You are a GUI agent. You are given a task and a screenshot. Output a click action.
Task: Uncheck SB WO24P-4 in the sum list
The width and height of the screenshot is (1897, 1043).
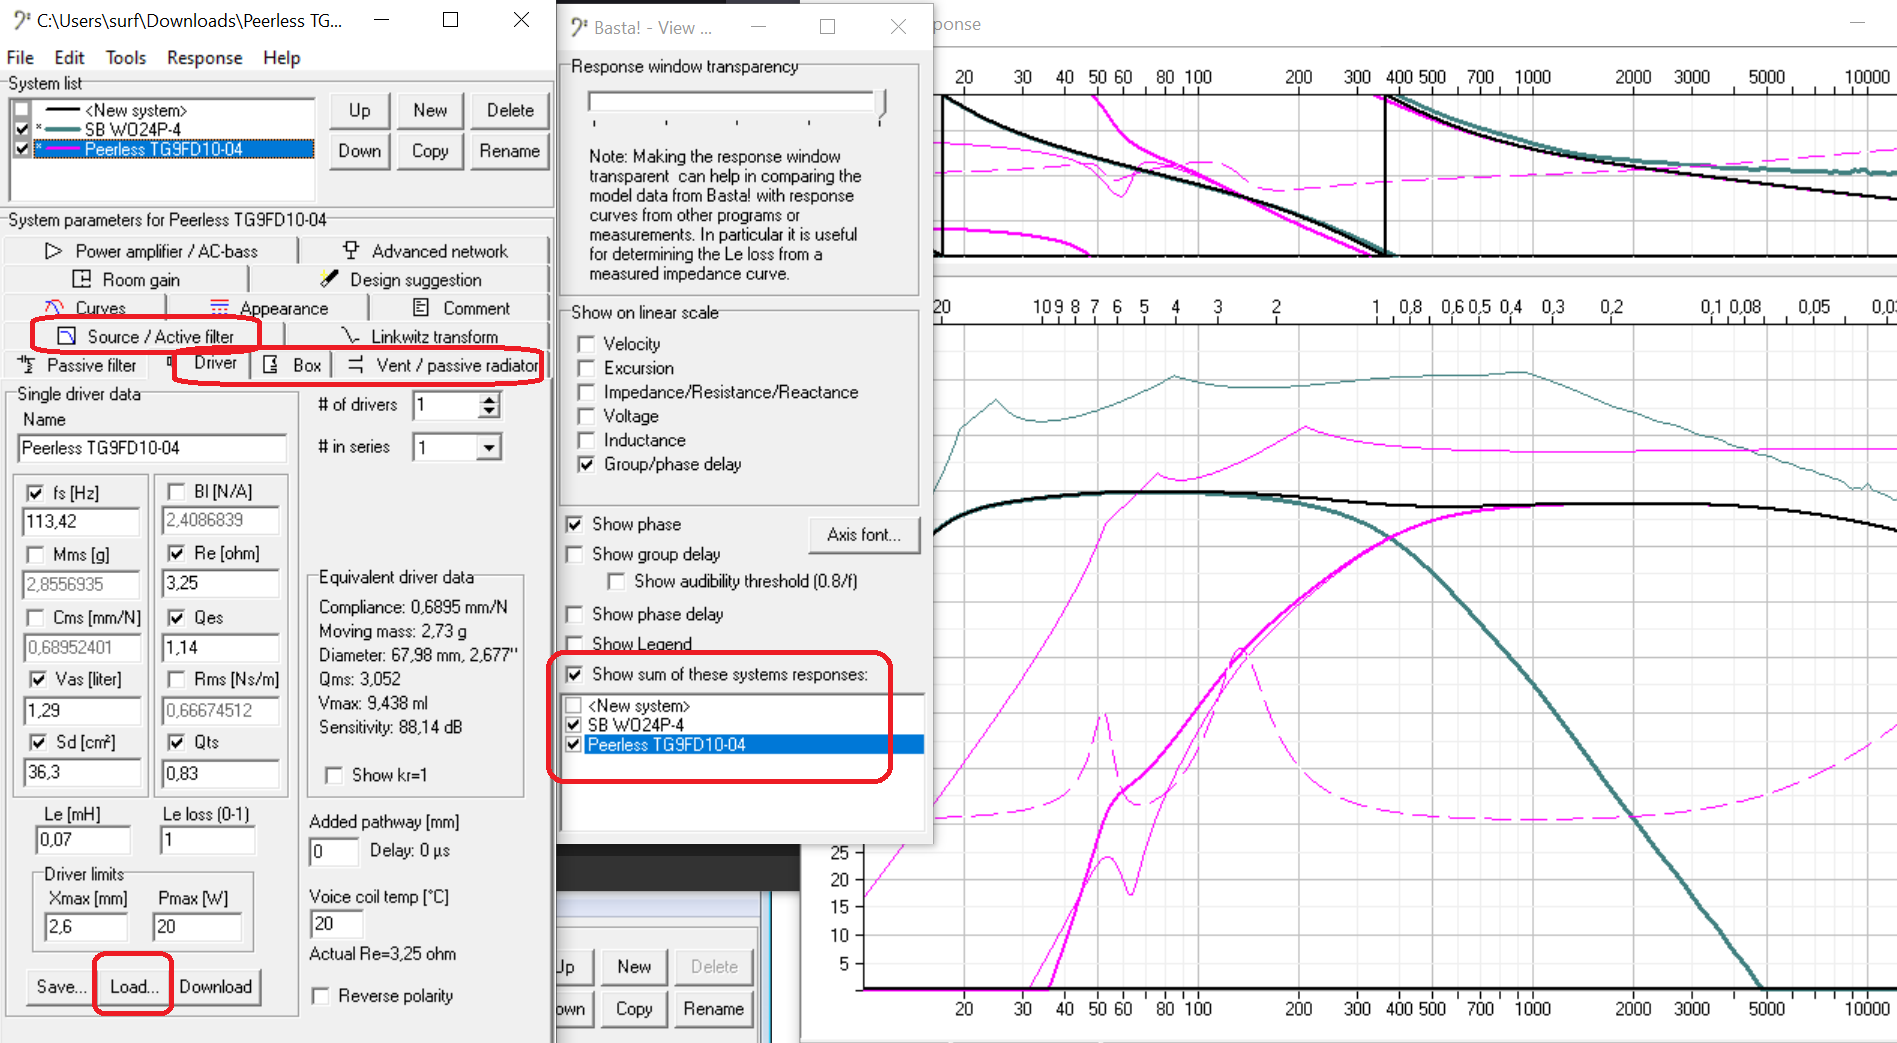[x=574, y=725]
